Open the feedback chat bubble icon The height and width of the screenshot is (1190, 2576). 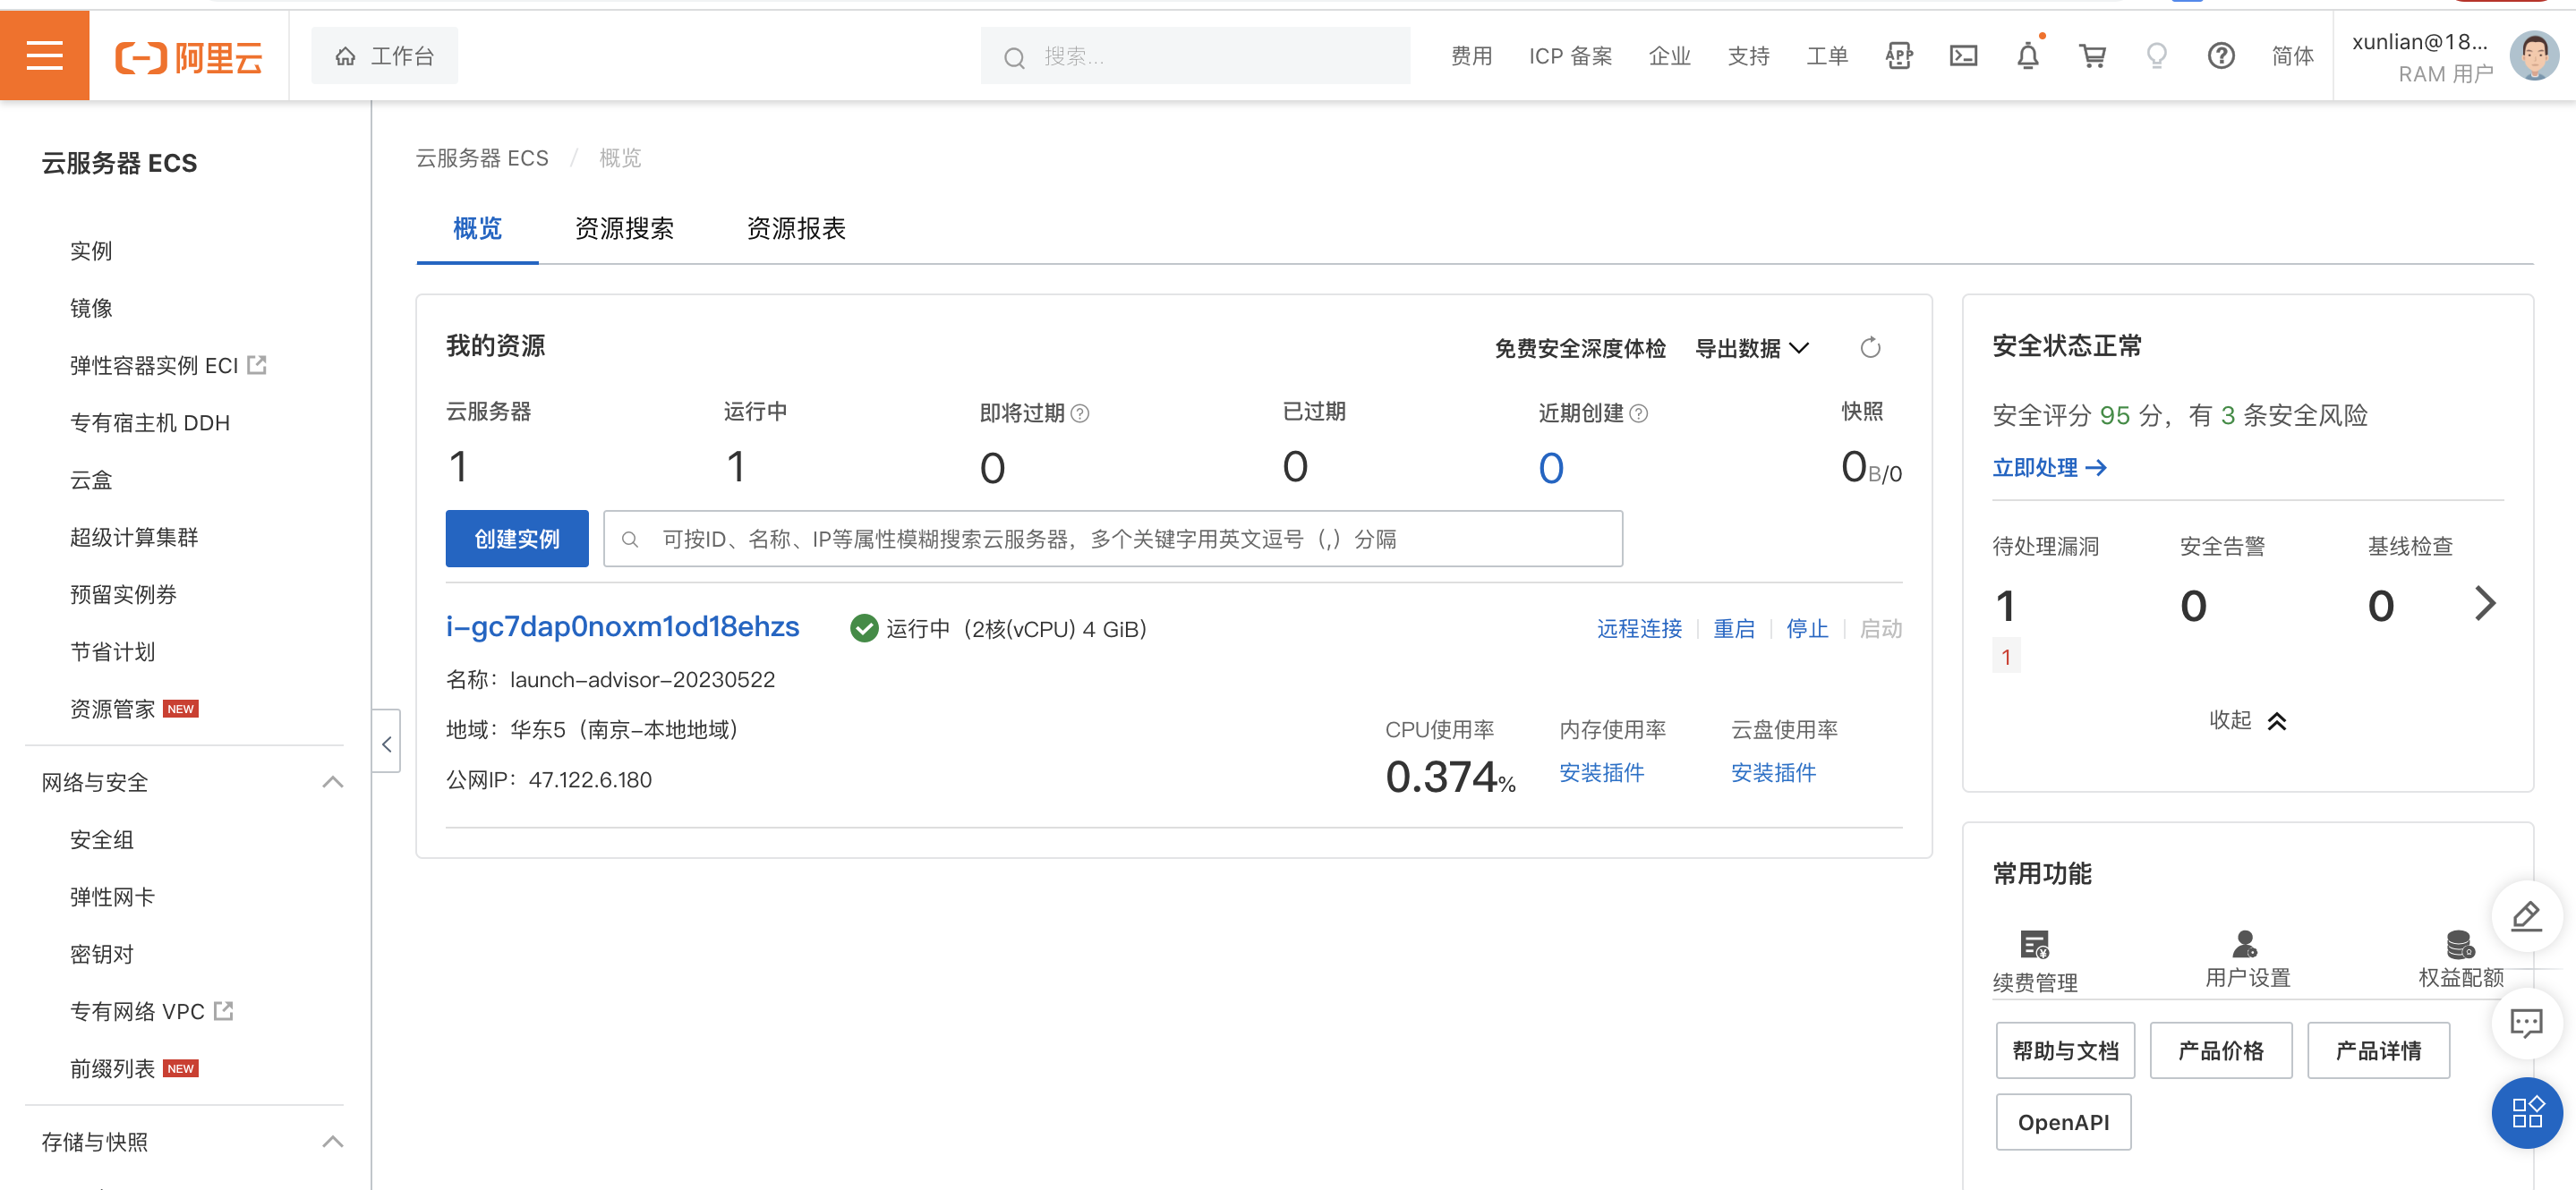2526,1022
